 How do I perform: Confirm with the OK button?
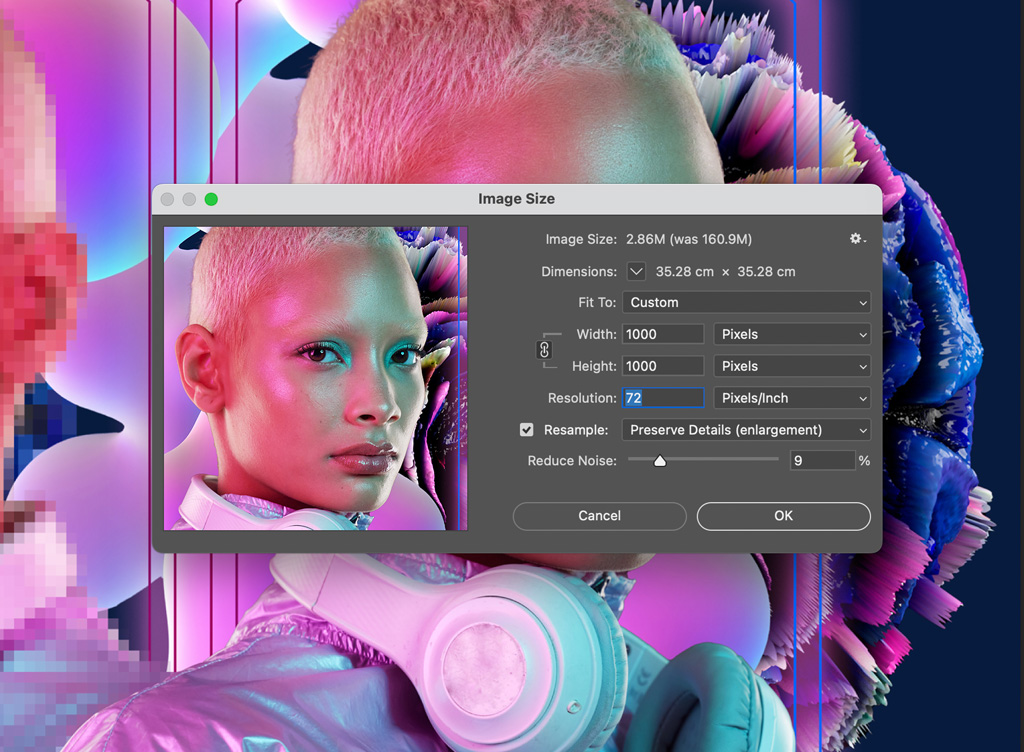784,516
